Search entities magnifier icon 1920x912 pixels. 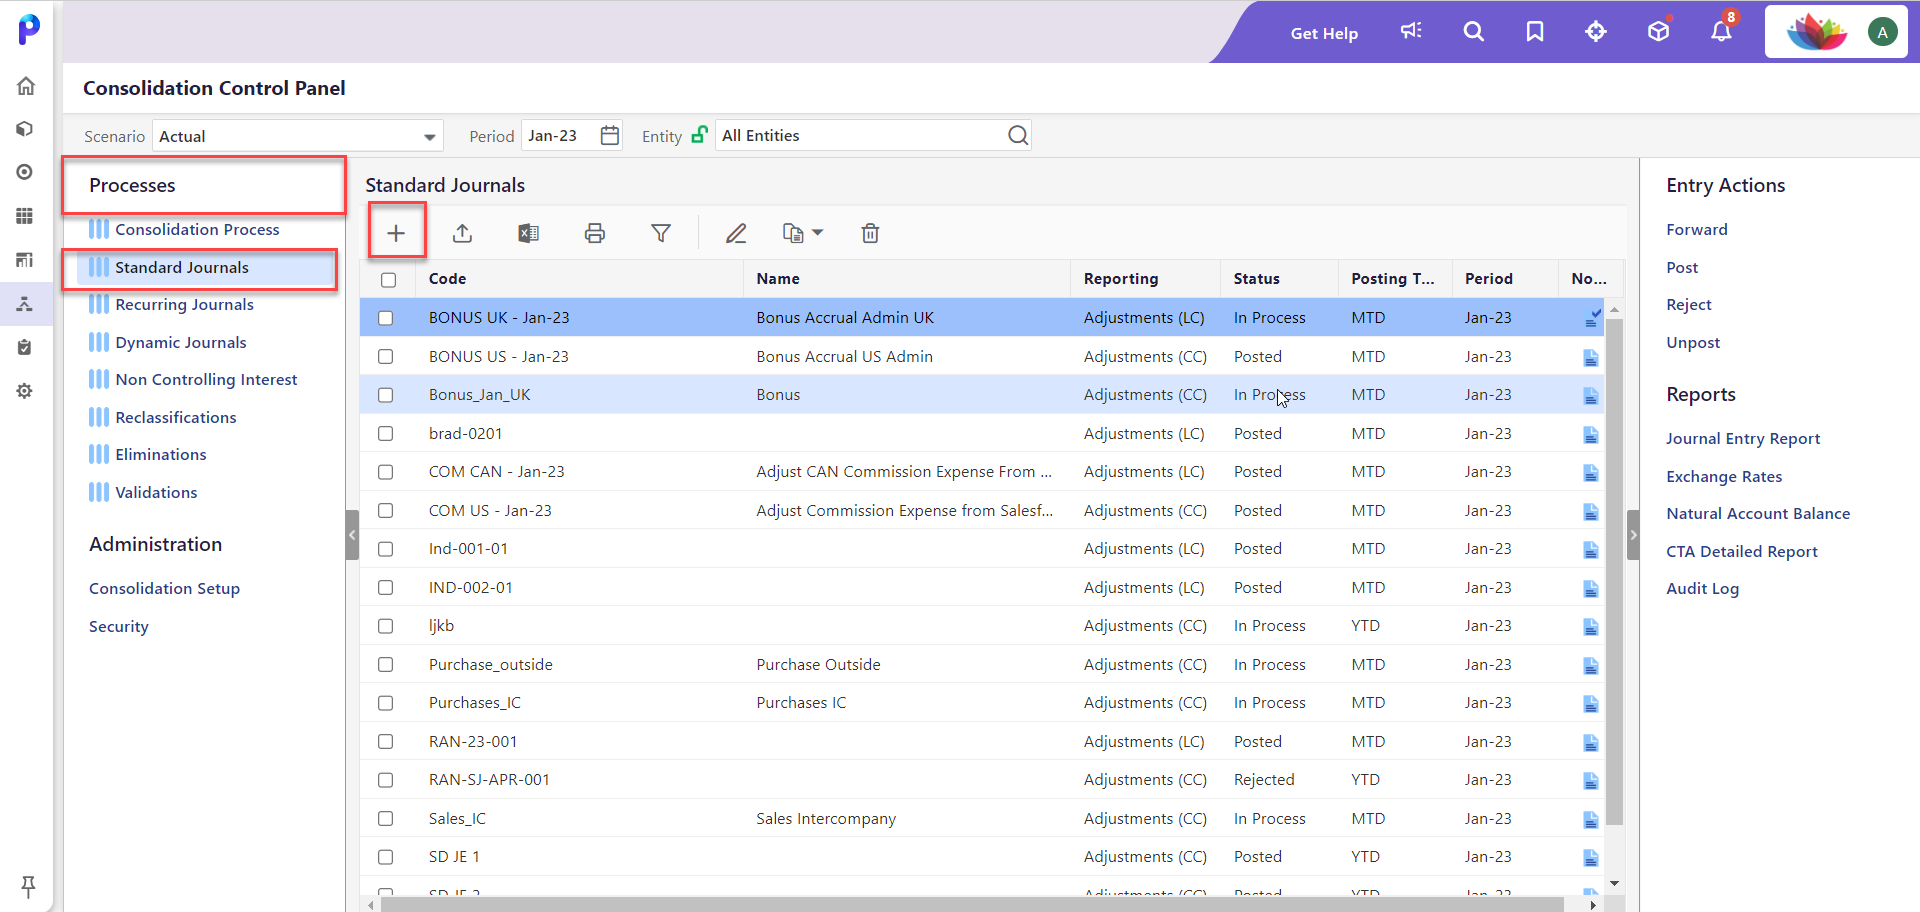1018,135
